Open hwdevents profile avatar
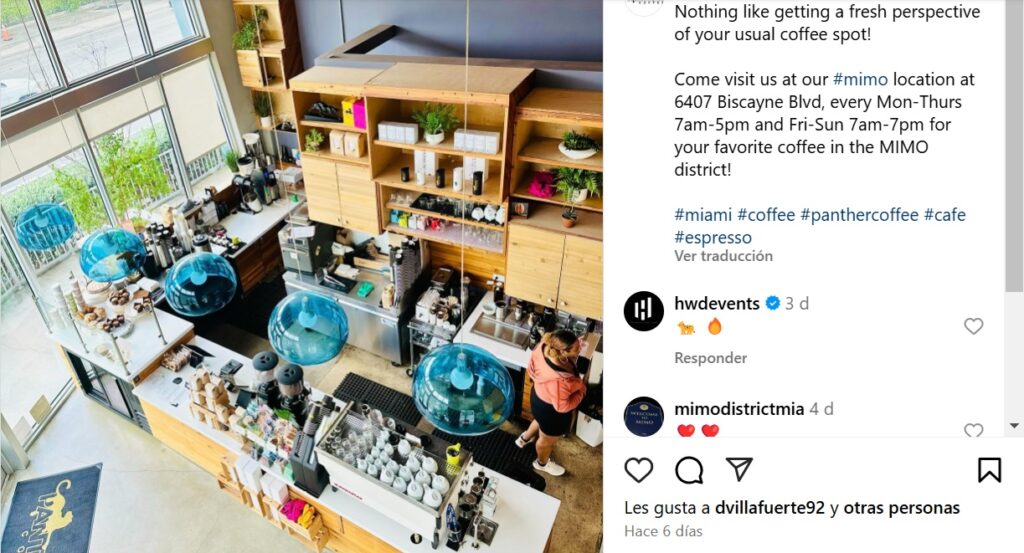This screenshot has height=553, width=1024. pyautogui.click(x=643, y=311)
